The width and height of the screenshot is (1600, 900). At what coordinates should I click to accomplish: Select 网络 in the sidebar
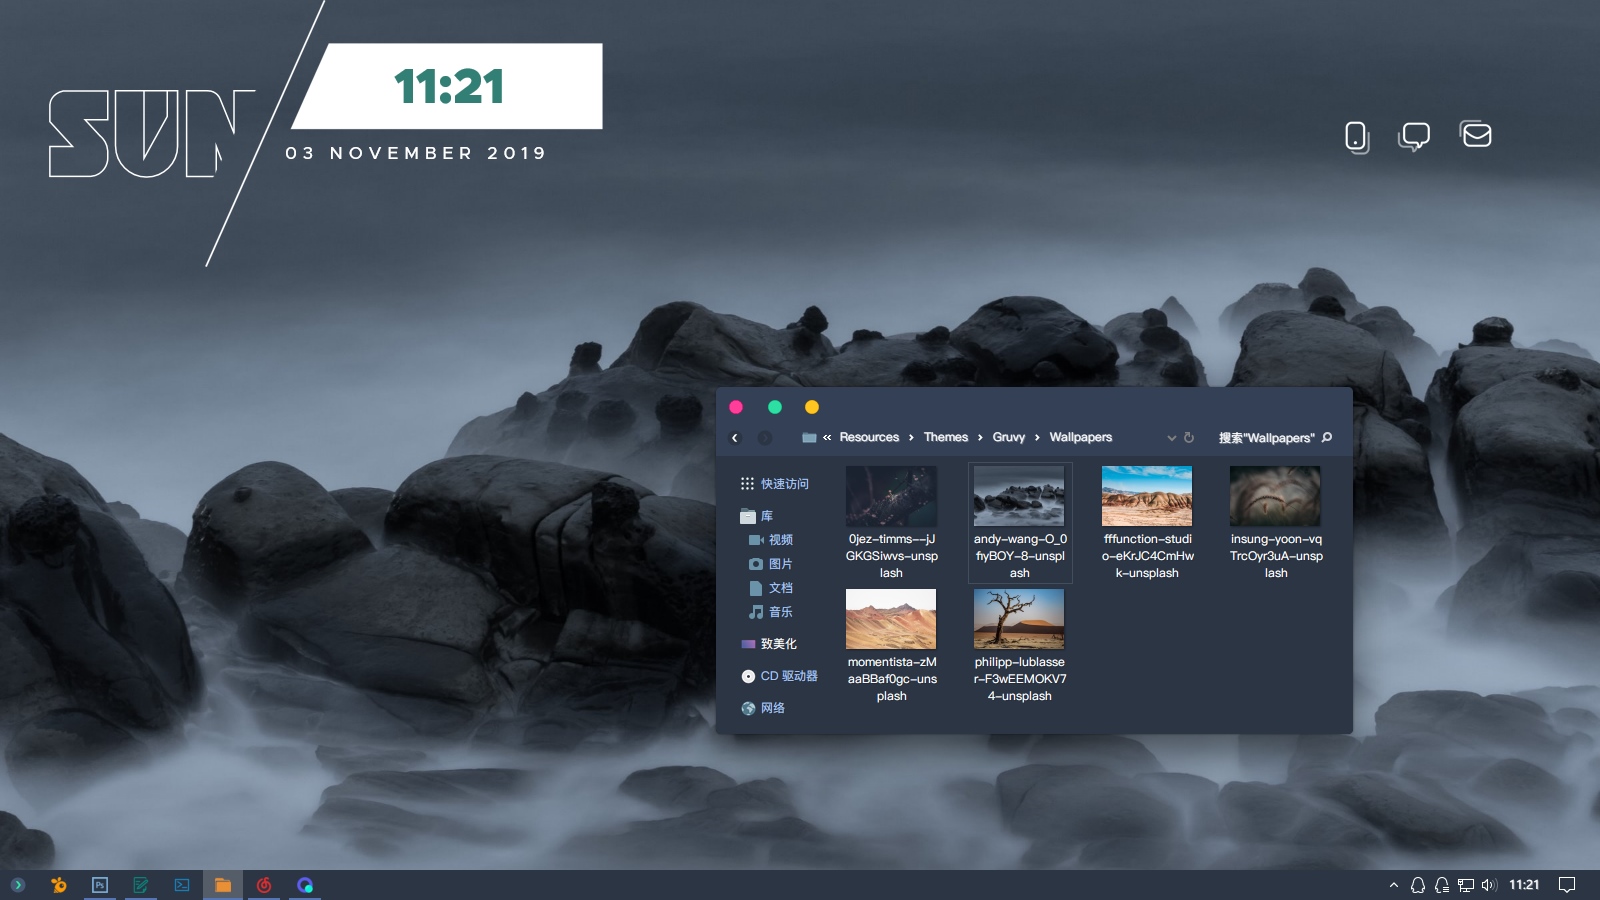(763, 708)
